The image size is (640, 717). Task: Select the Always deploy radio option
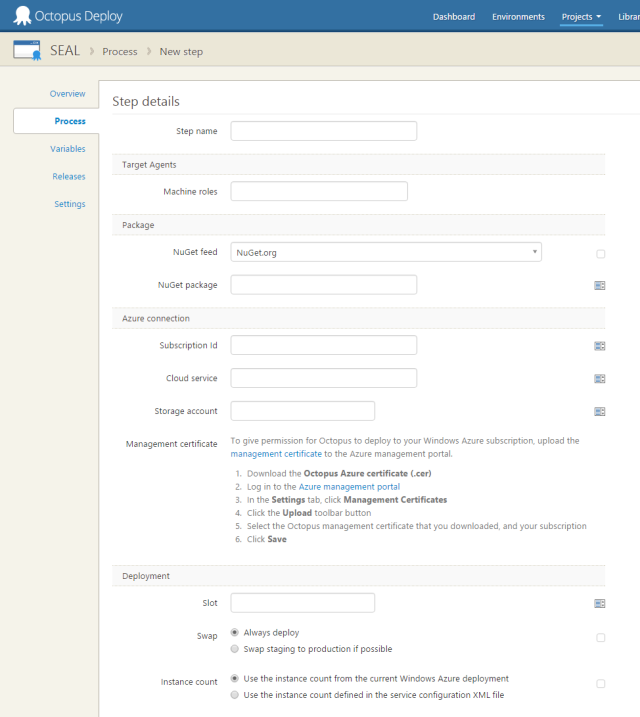tap(235, 632)
